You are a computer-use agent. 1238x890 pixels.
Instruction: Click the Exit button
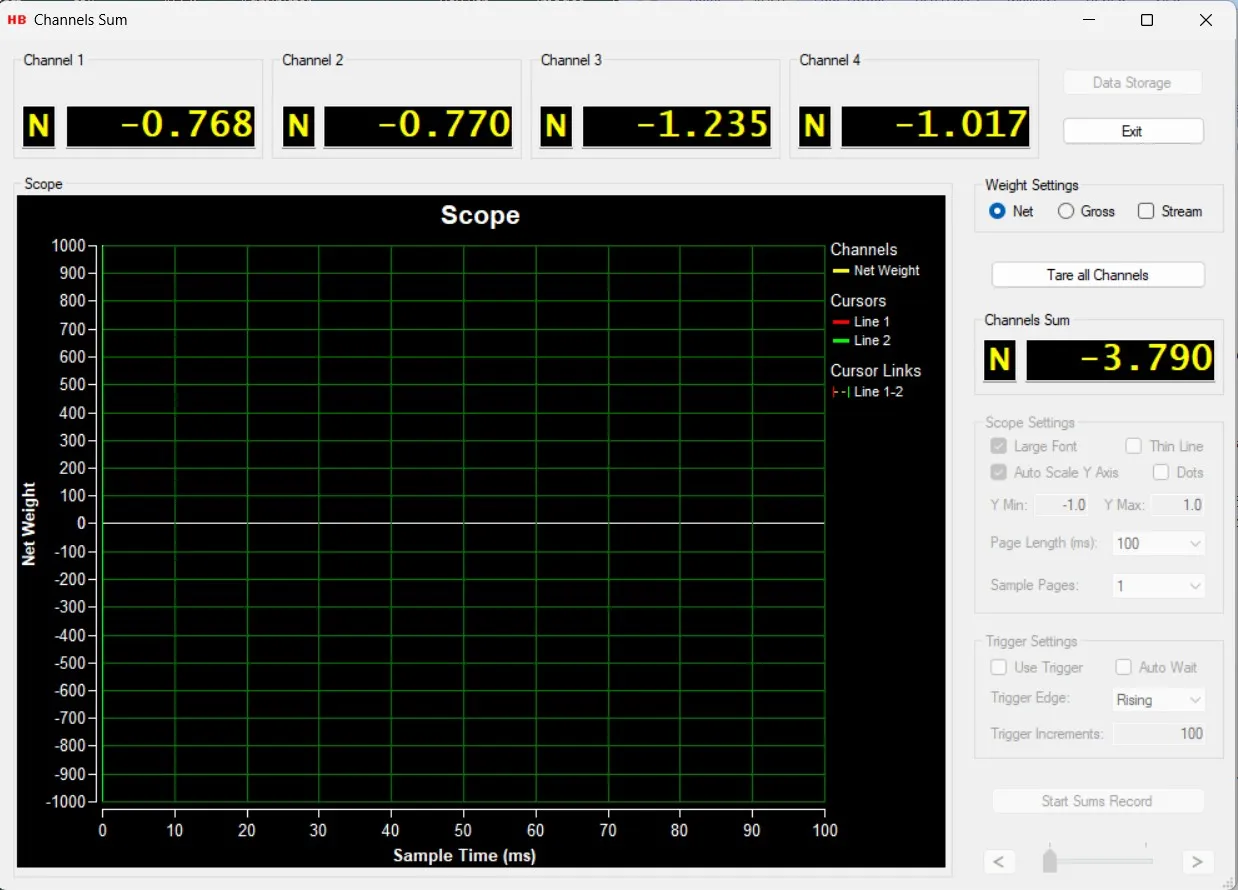(1132, 131)
